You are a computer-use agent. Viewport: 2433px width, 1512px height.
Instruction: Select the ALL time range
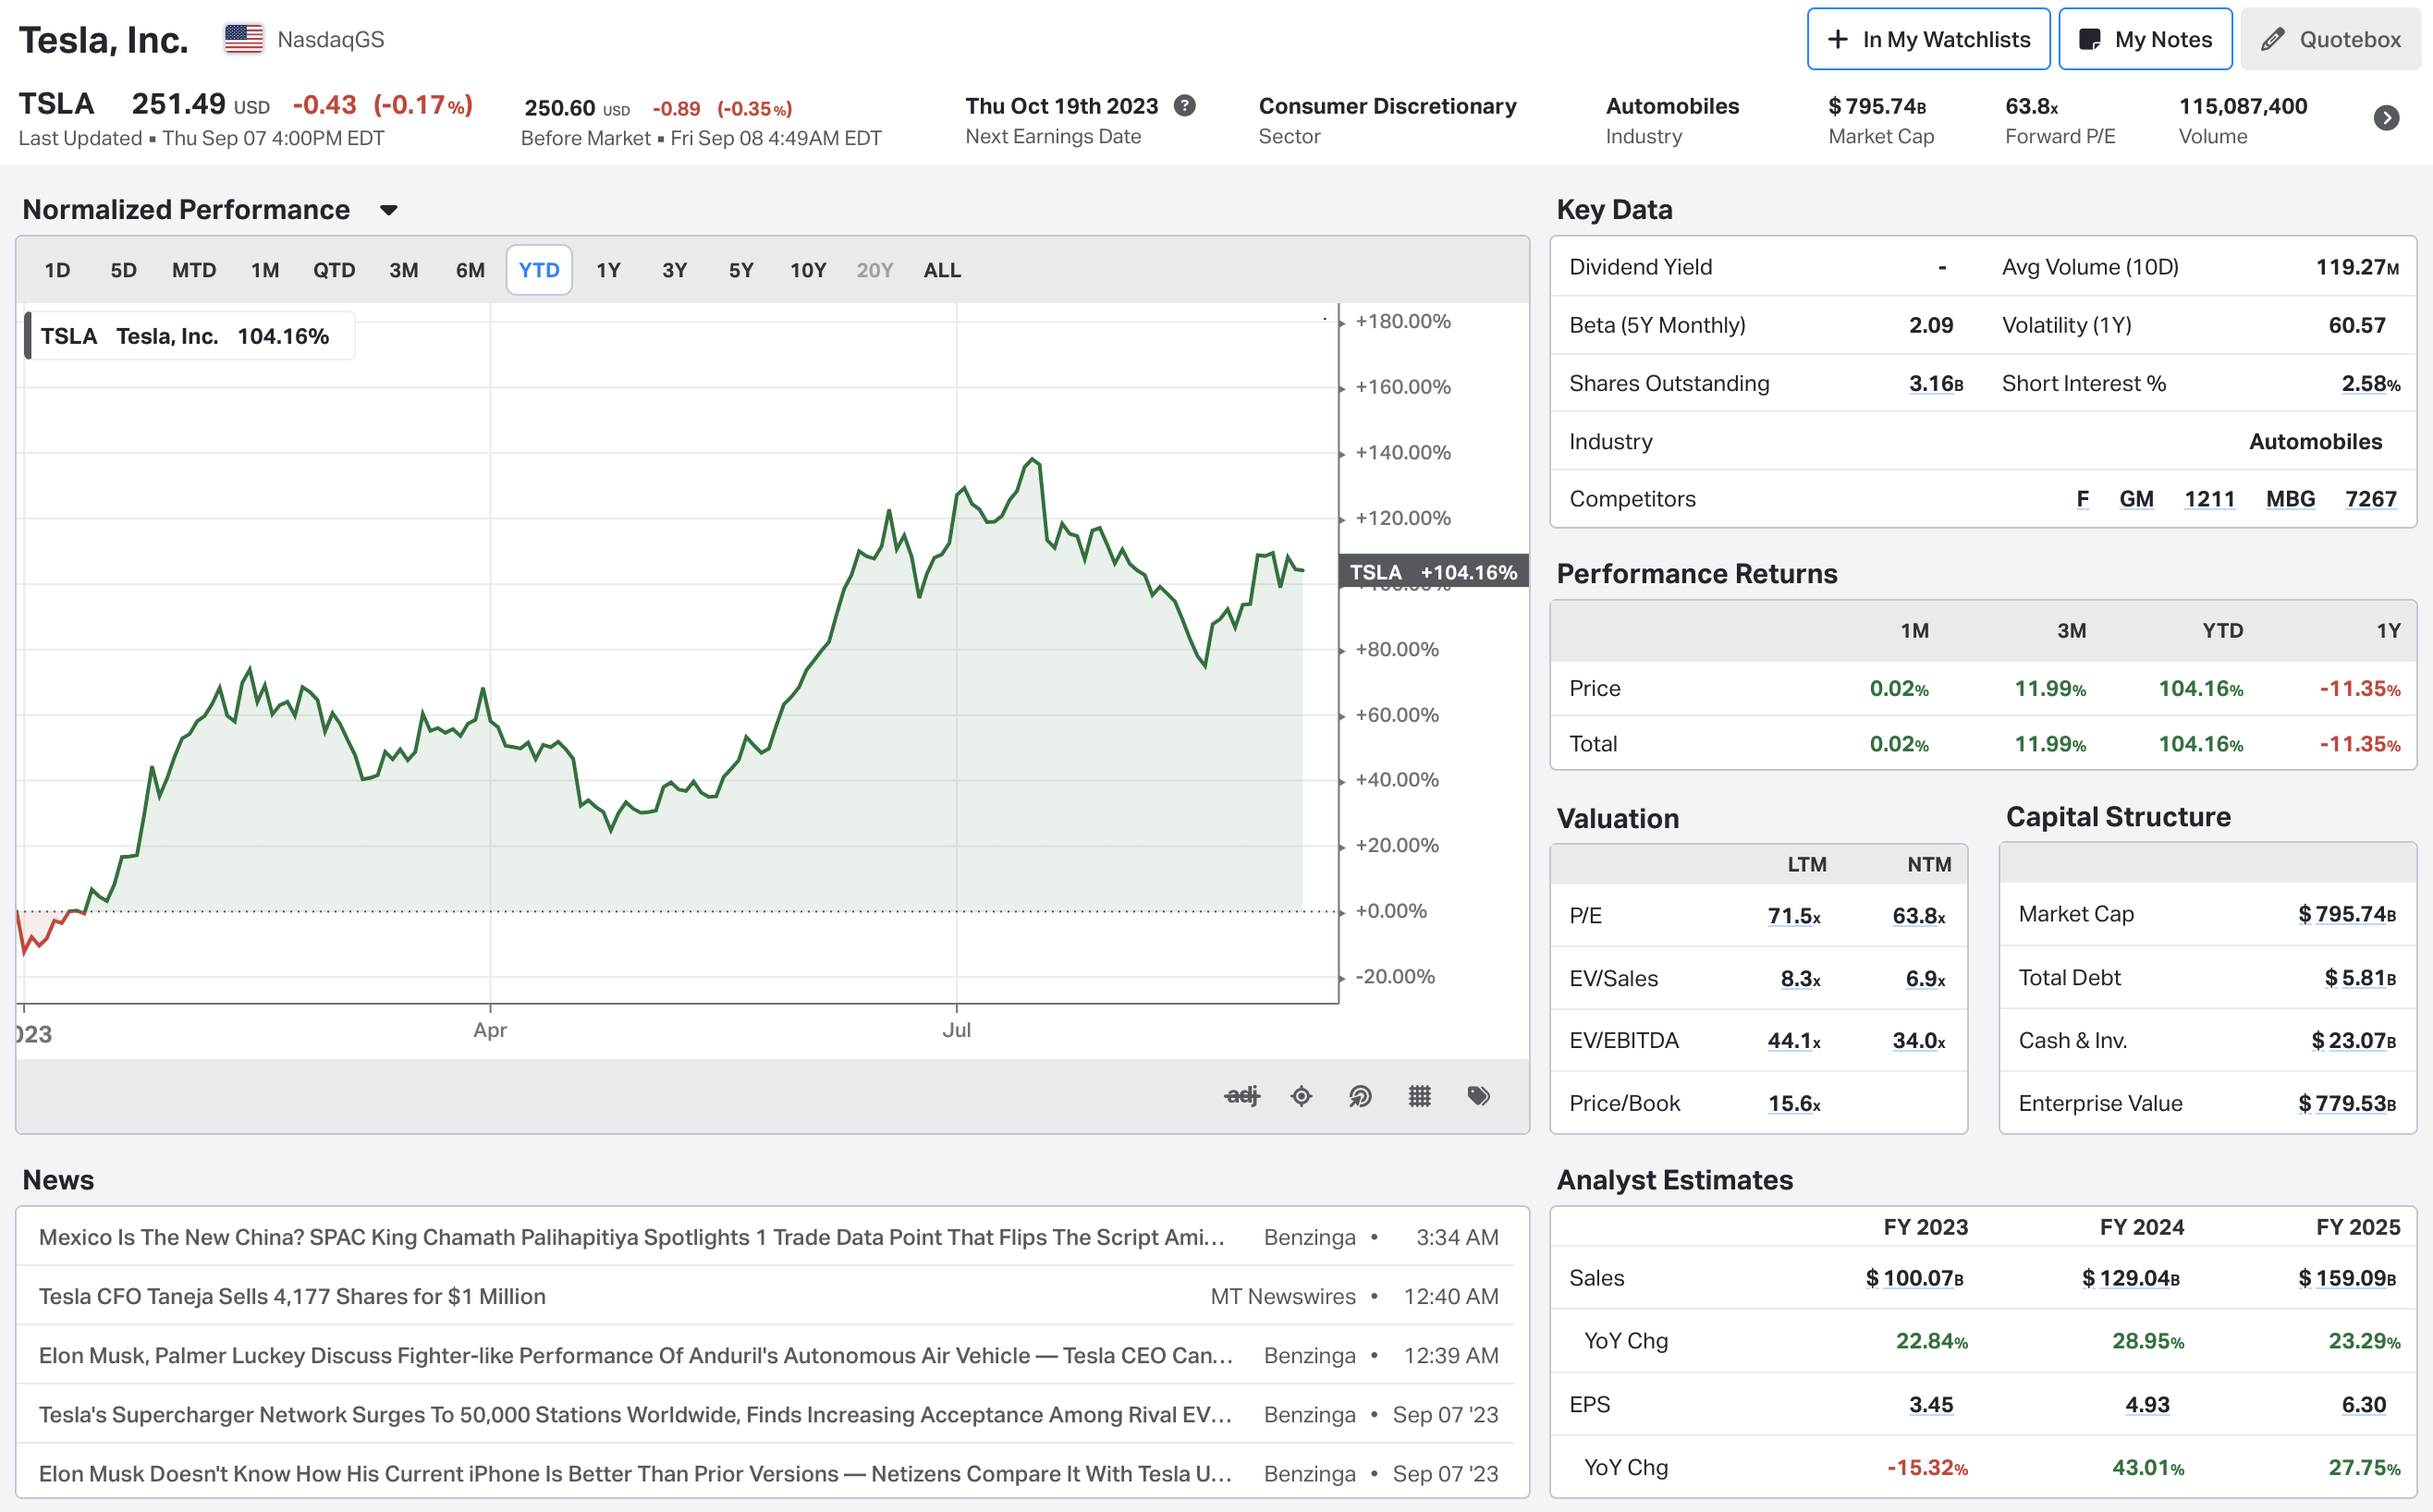click(x=942, y=270)
